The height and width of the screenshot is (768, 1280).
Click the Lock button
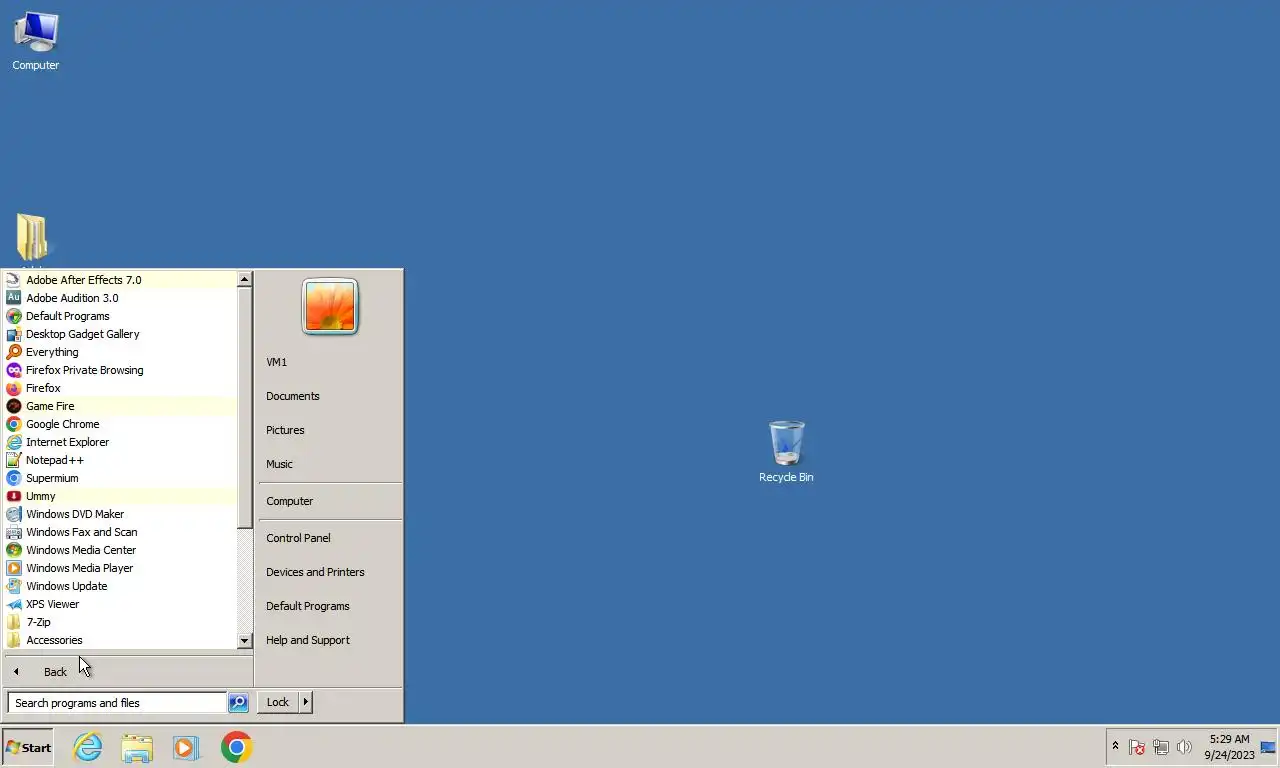(278, 702)
